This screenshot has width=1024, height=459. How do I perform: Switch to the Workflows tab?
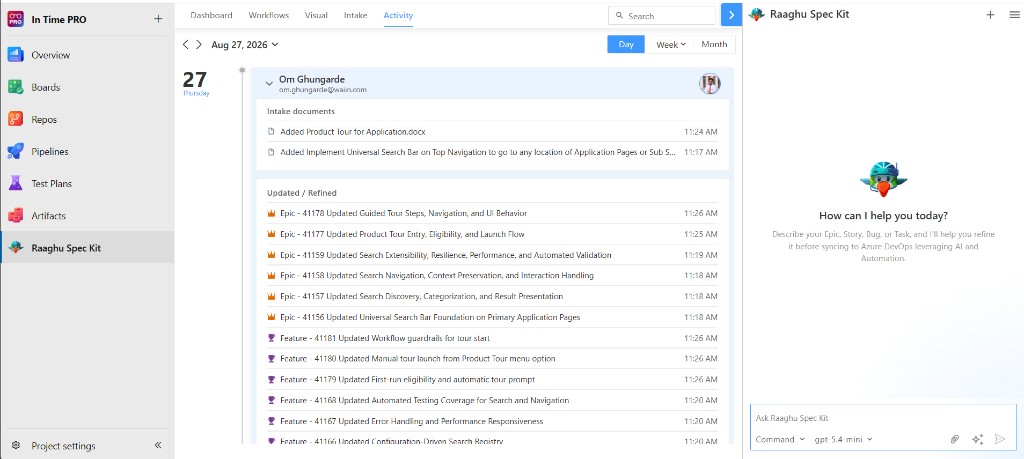pos(268,15)
